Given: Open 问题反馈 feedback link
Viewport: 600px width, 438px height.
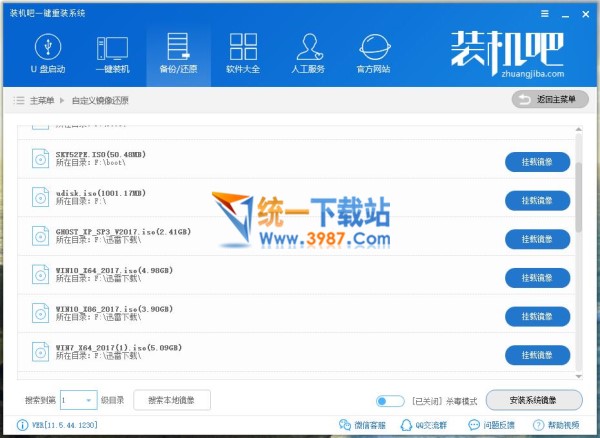Looking at the screenshot, I should pos(492,425).
